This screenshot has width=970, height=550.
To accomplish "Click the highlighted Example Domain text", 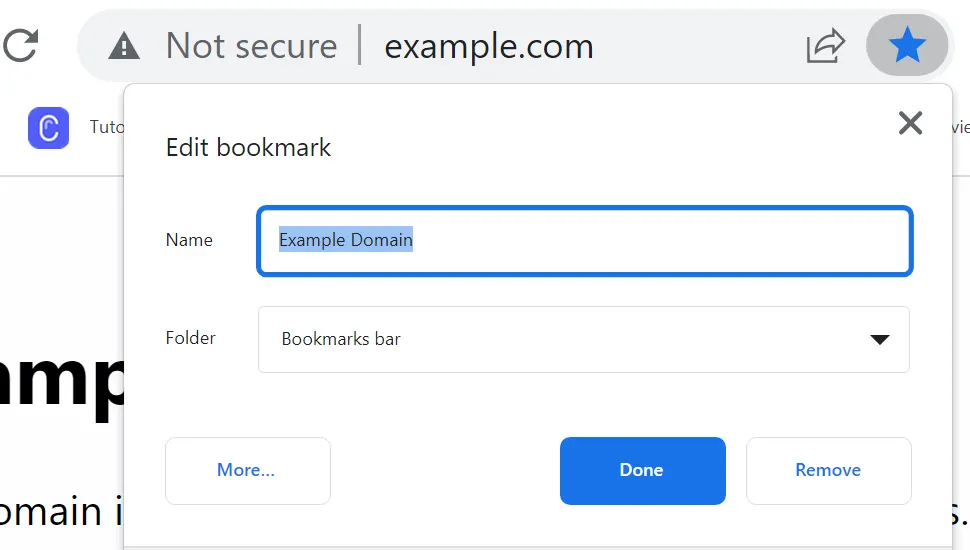I will pos(346,239).
